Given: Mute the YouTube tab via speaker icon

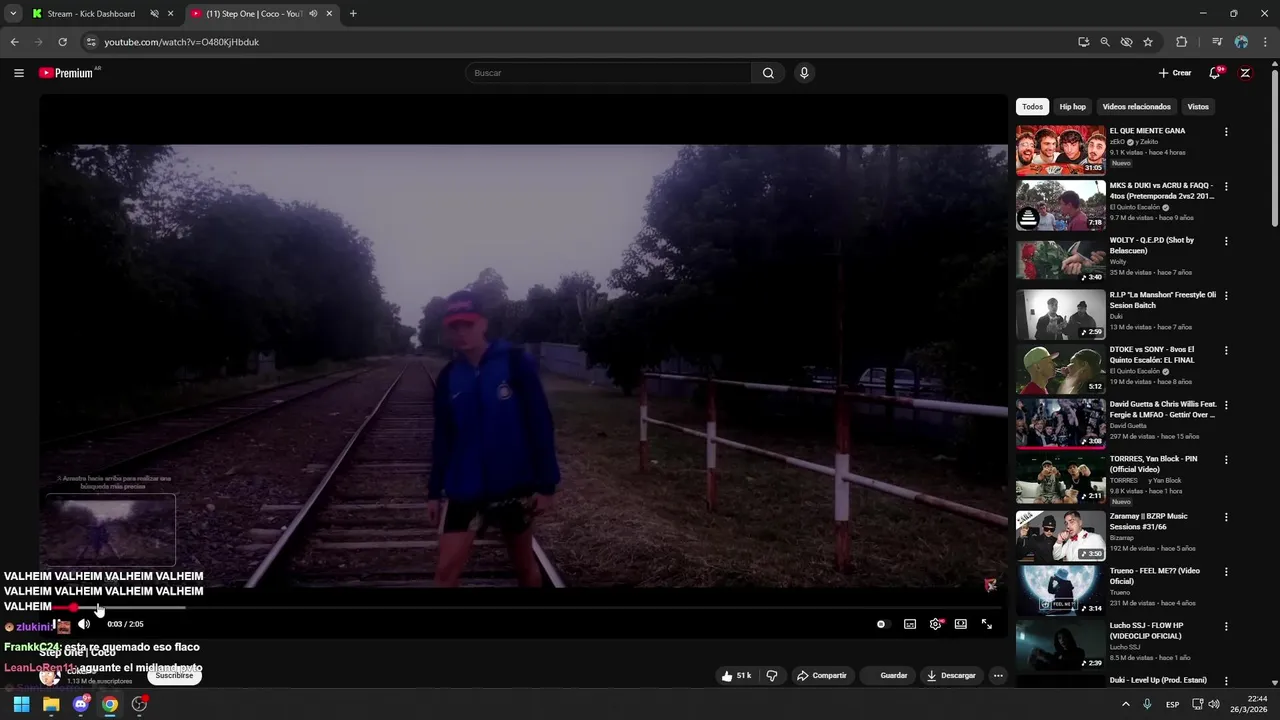Looking at the screenshot, I should coord(313,14).
